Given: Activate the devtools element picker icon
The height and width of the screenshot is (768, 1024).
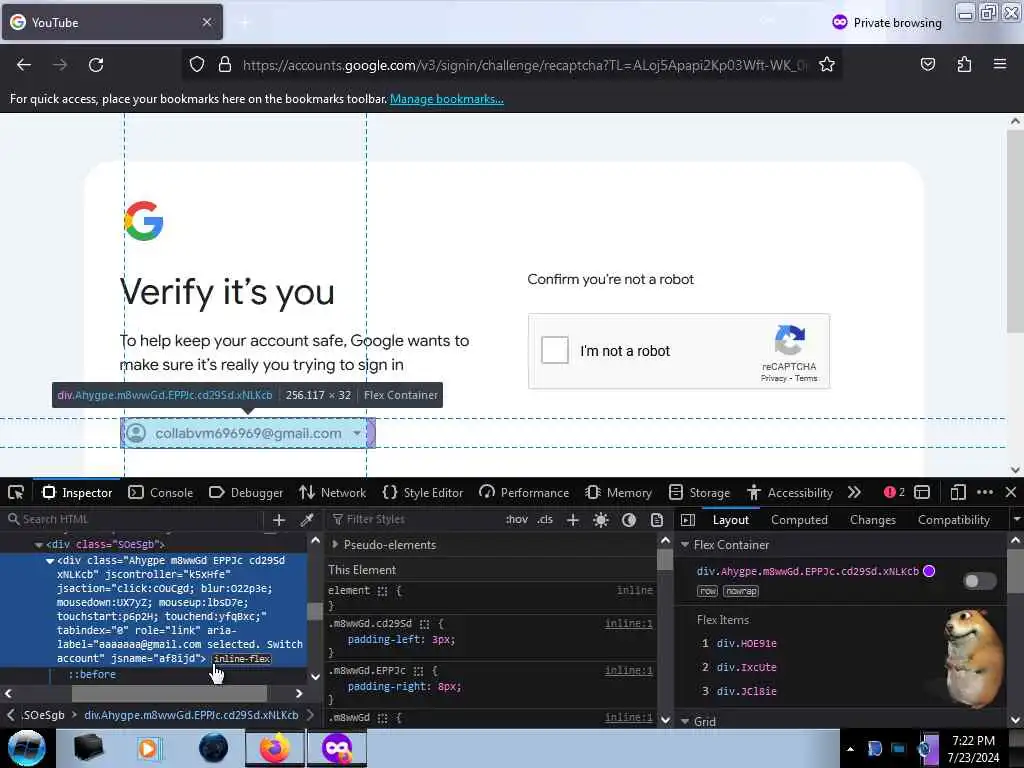Looking at the screenshot, I should point(16,492).
